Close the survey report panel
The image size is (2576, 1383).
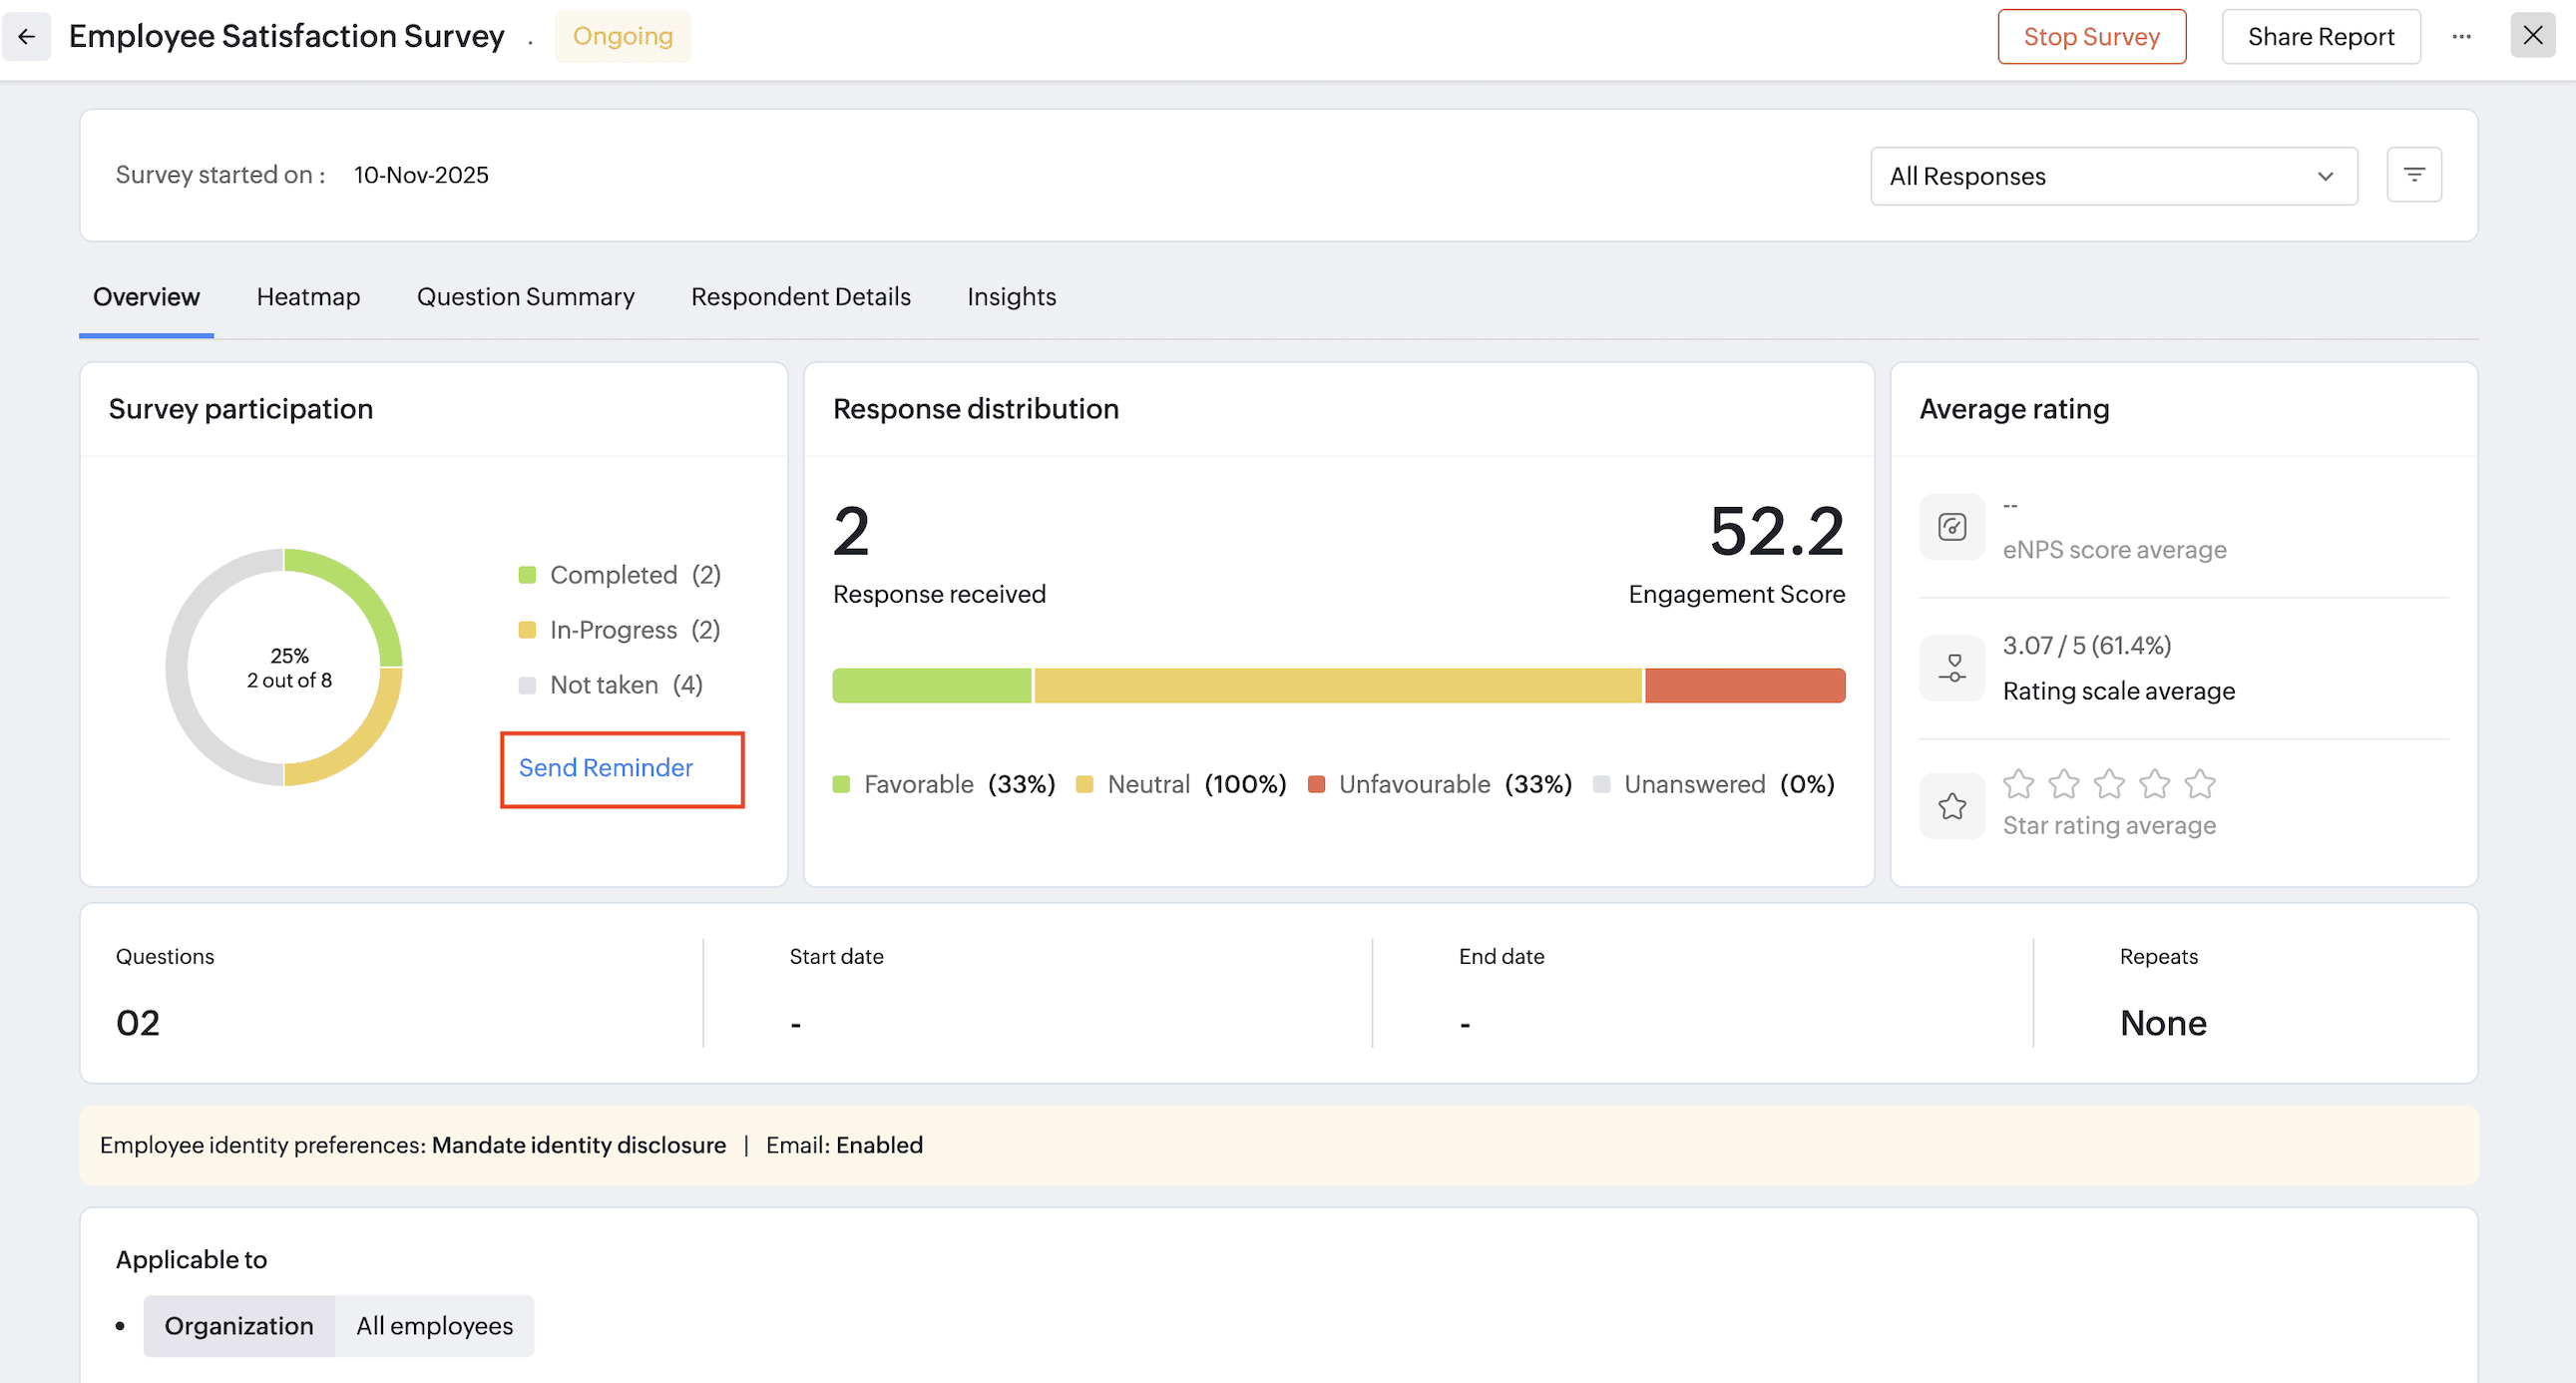click(2532, 36)
